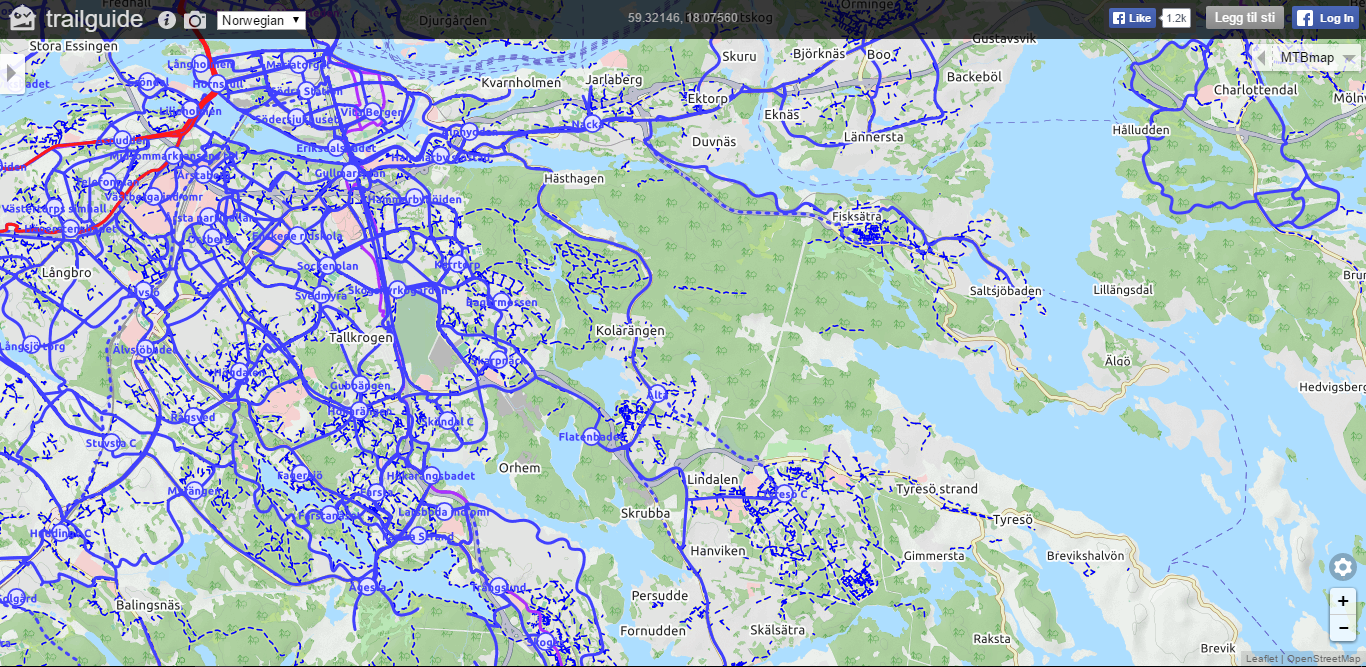
Task: Open the info icon in header
Action: coord(167,20)
